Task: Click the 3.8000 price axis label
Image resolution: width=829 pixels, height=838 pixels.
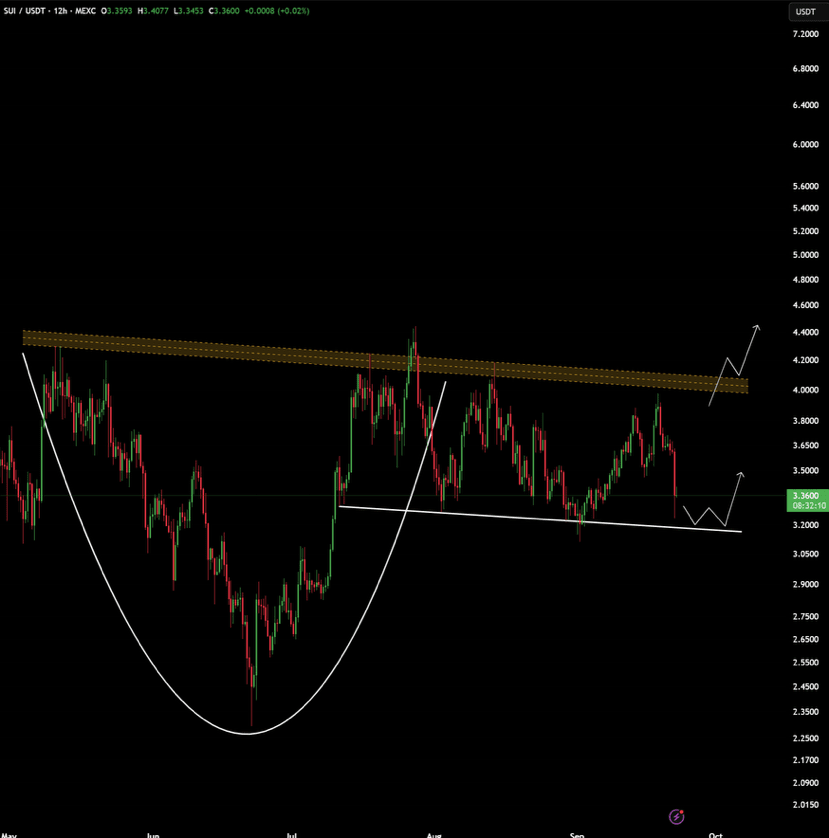Action: coord(805,421)
